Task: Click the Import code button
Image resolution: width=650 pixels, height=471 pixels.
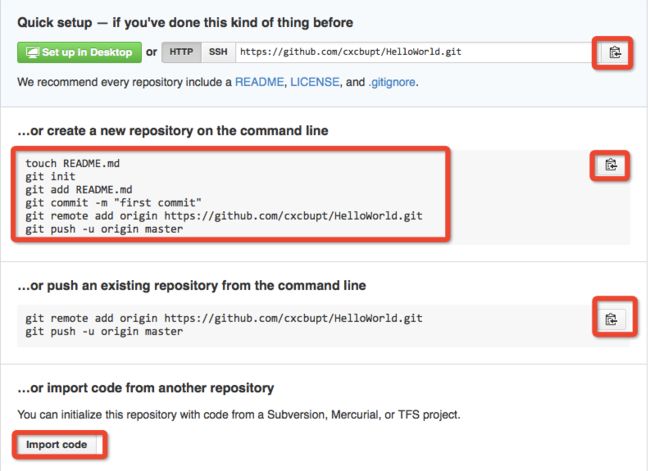Action: click(57, 444)
